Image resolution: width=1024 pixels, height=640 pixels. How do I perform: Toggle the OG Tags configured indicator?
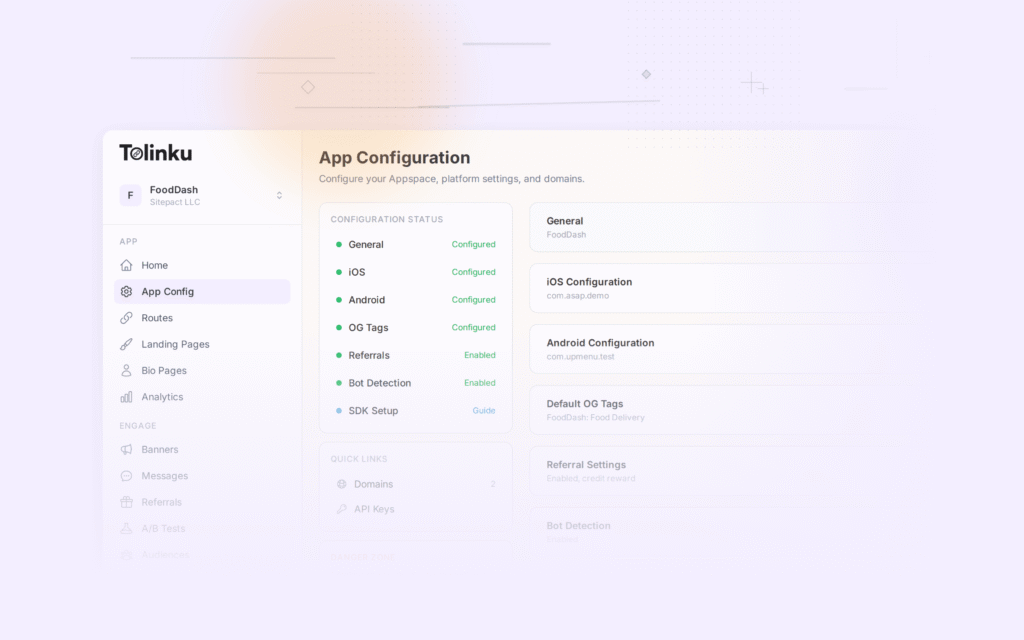(x=473, y=327)
